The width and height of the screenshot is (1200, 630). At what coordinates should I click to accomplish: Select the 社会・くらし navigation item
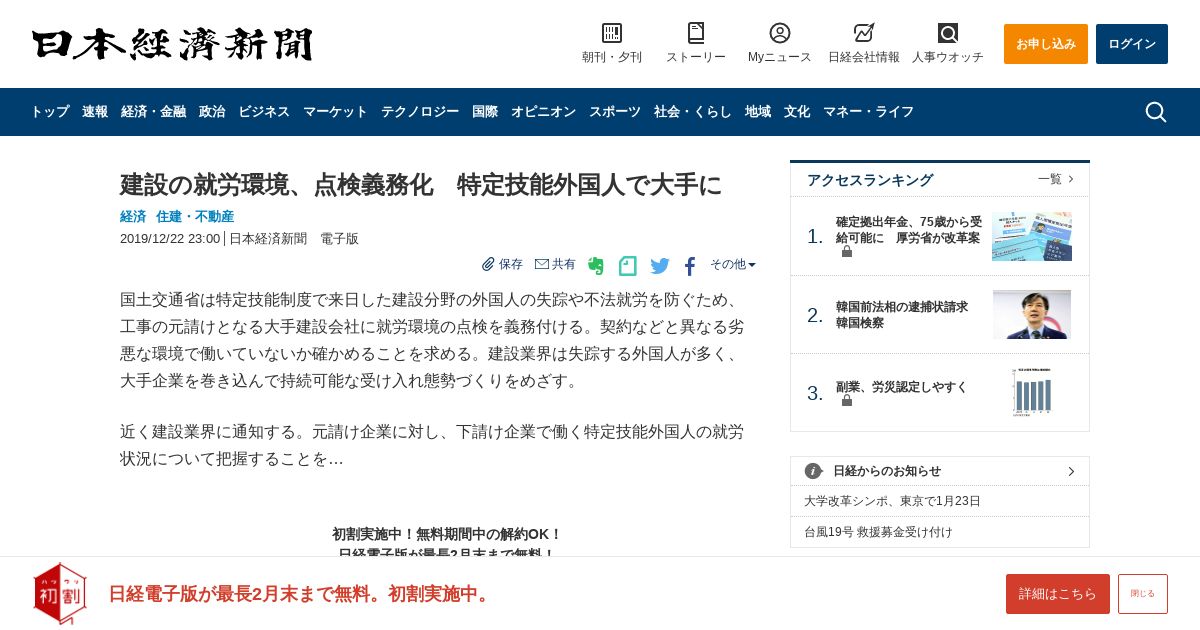(693, 112)
